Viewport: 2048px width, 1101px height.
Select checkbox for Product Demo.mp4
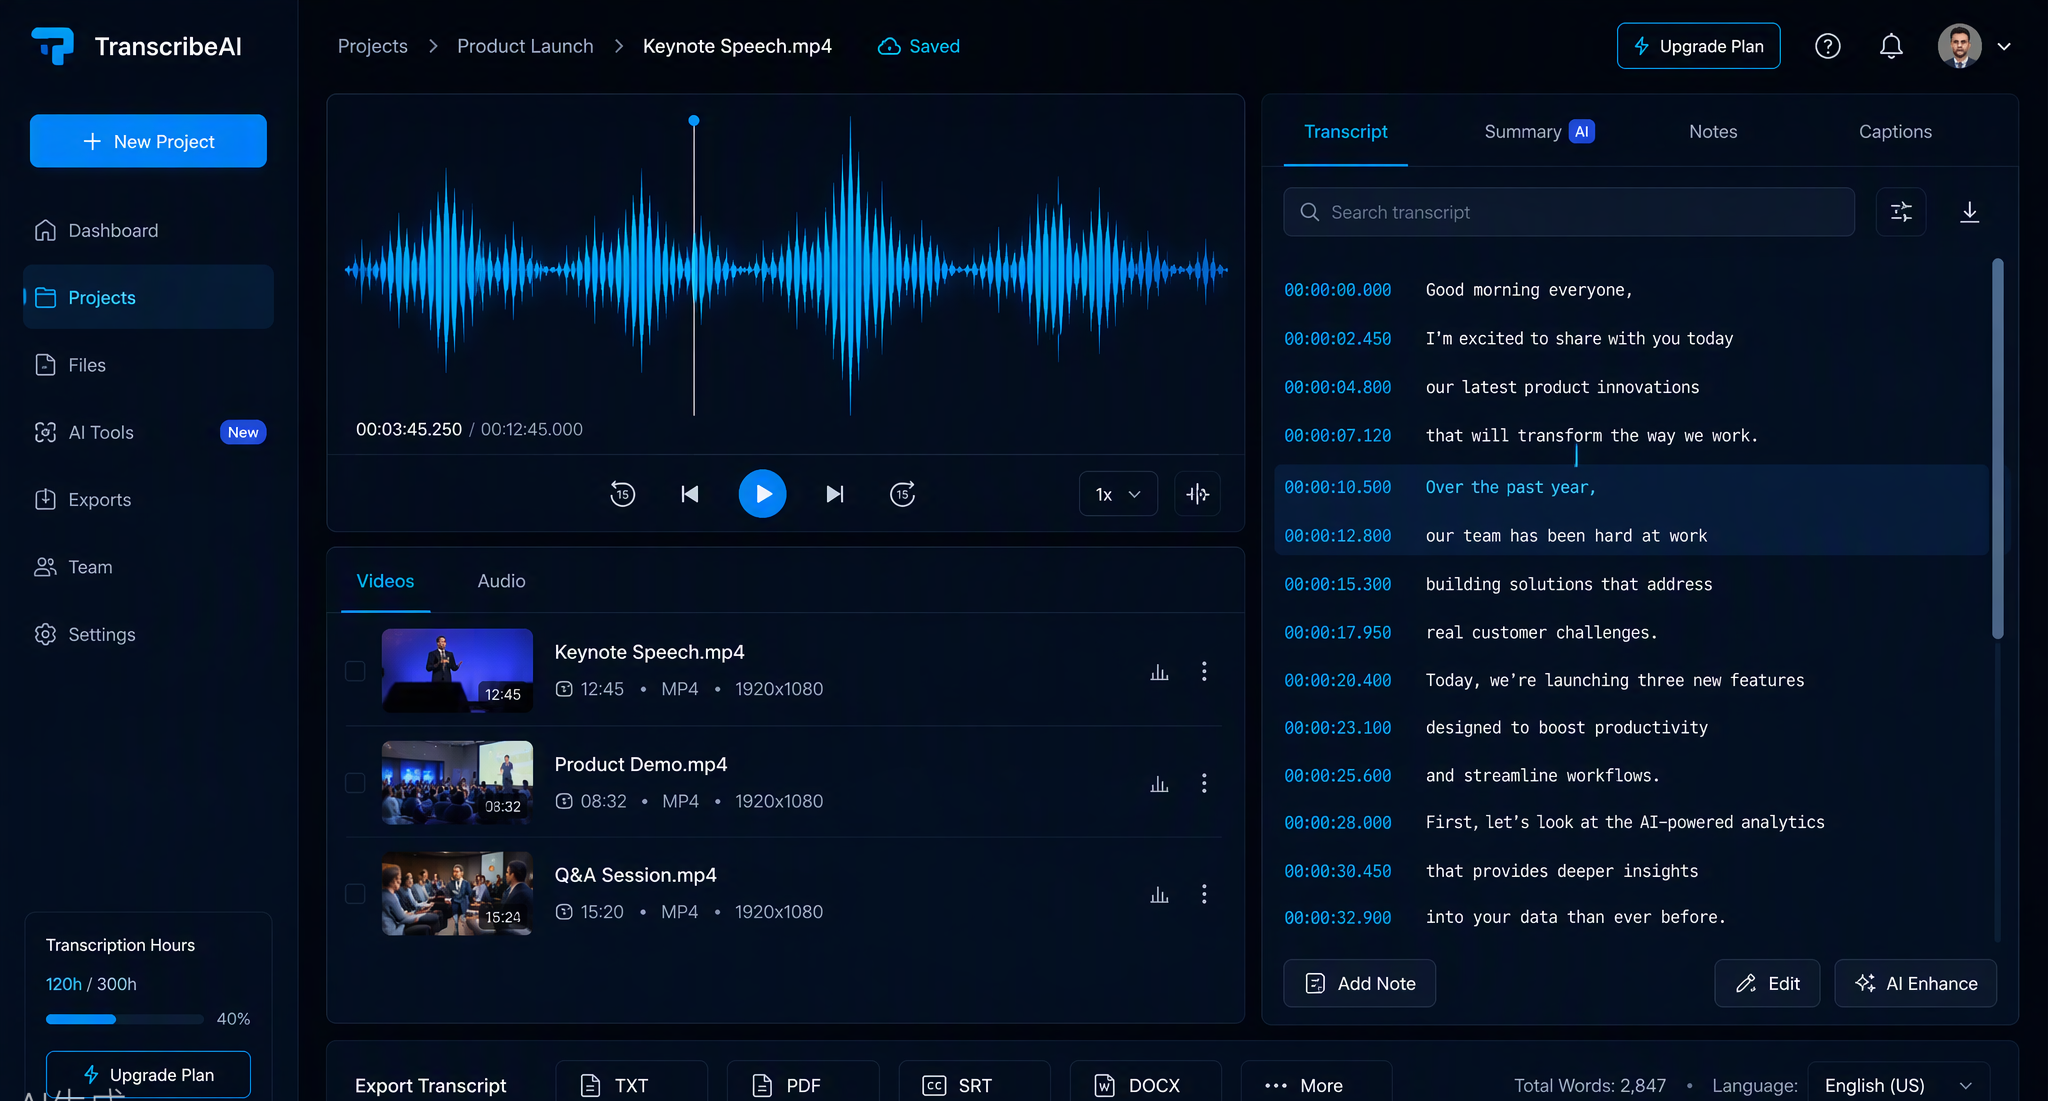click(x=355, y=783)
